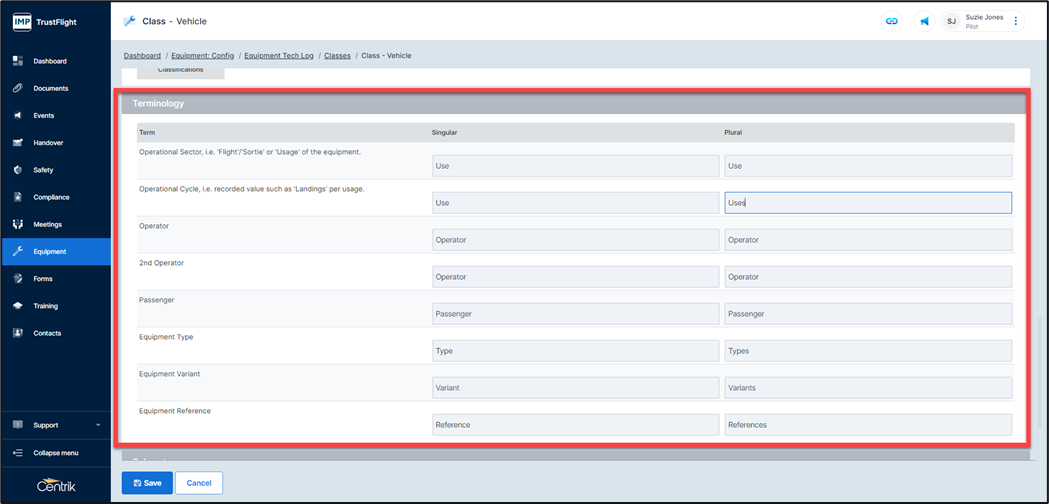Focus the Equipment Type singular field

click(575, 351)
